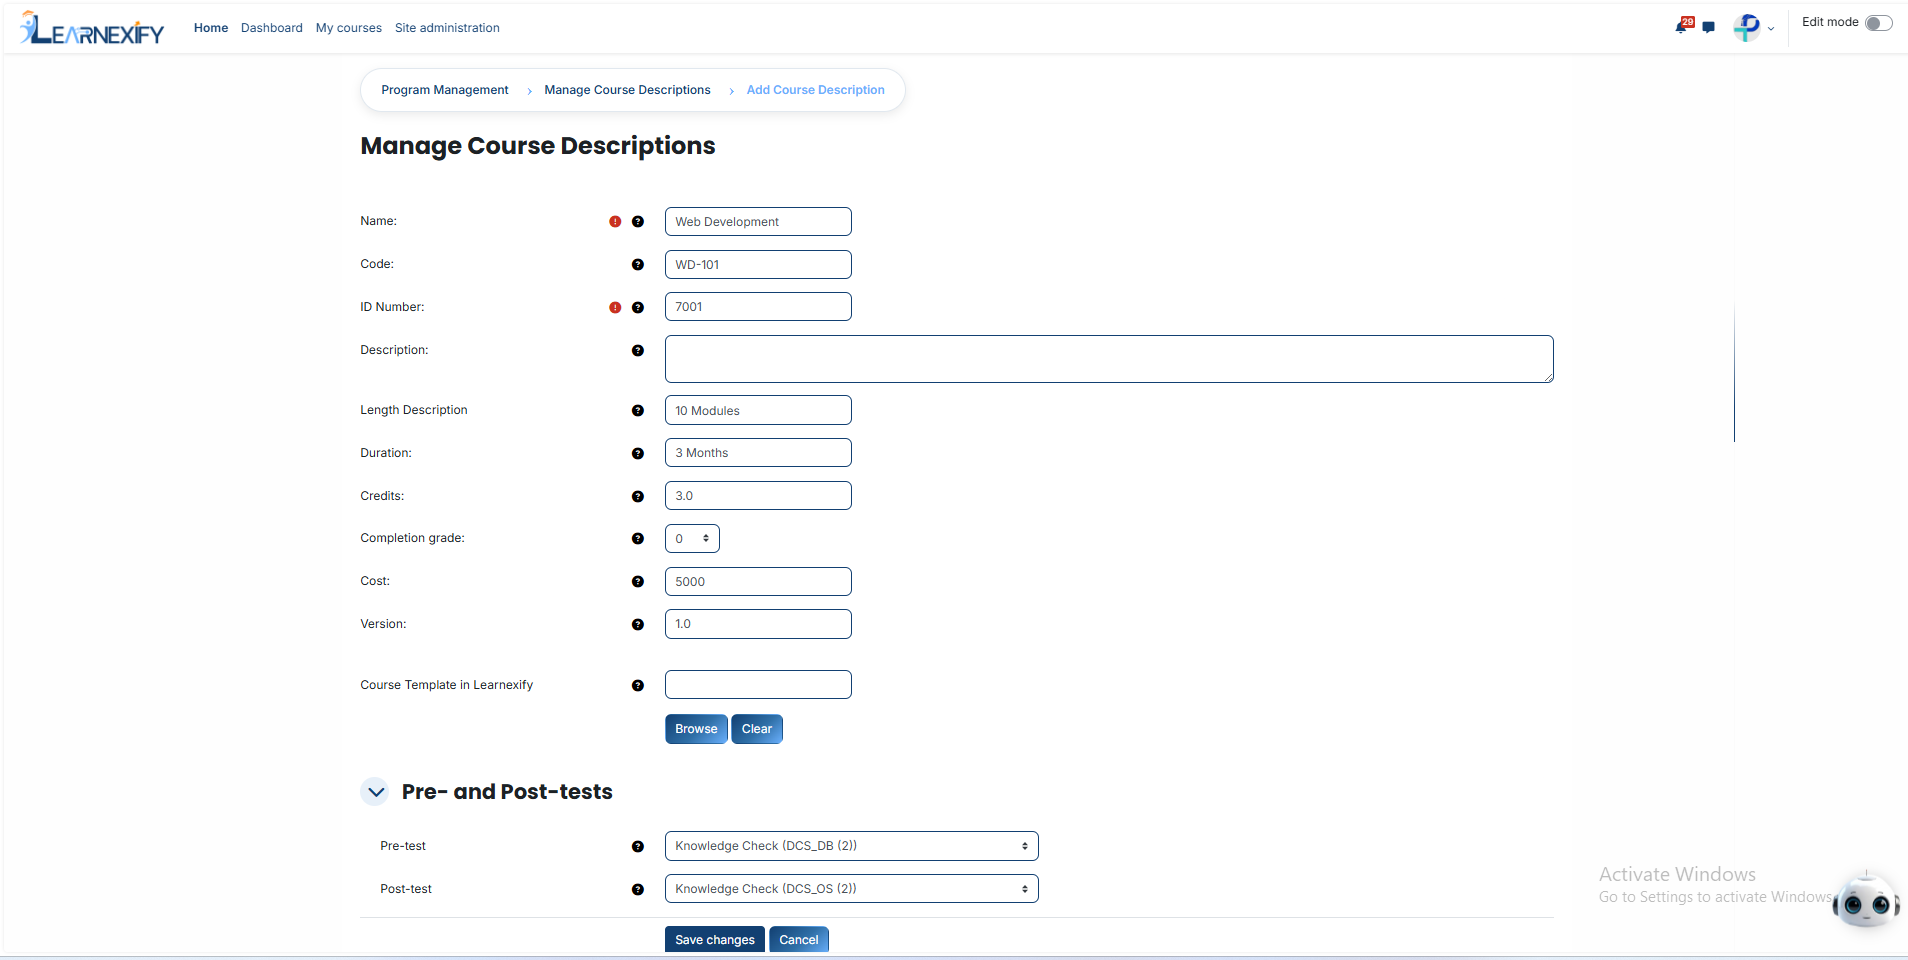1908x960 pixels.
Task: Click Program Management breadcrumb link
Action: tap(445, 90)
